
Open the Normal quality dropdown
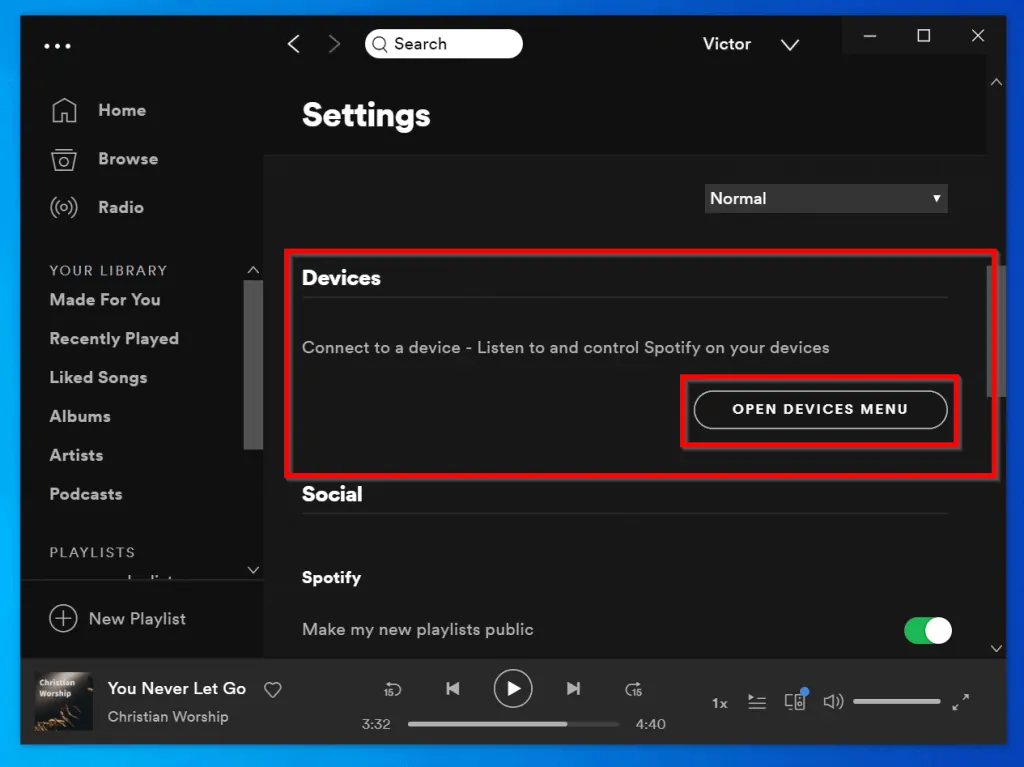(x=825, y=198)
